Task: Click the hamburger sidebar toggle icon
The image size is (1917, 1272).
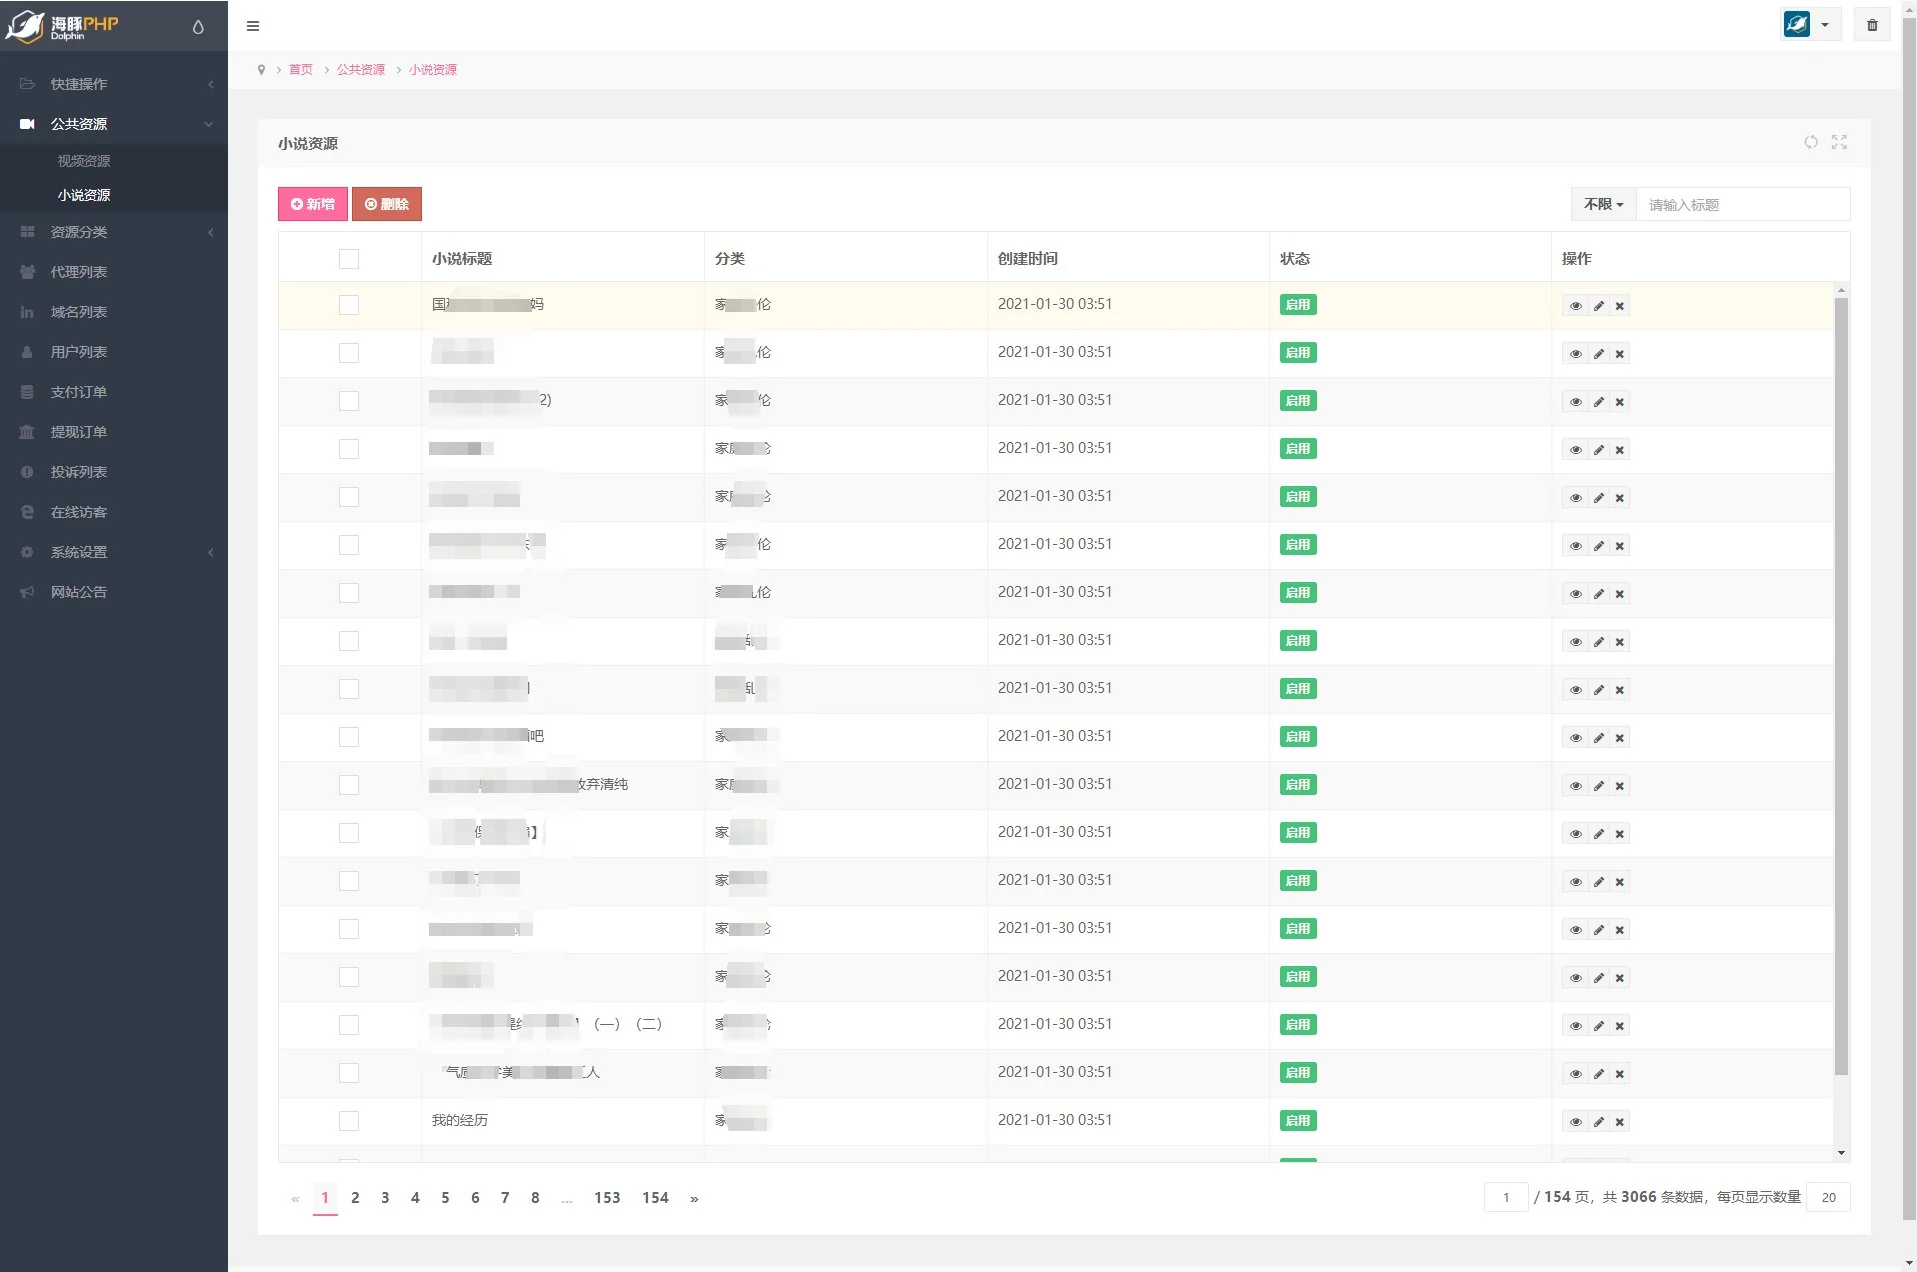Action: pyautogui.click(x=253, y=26)
